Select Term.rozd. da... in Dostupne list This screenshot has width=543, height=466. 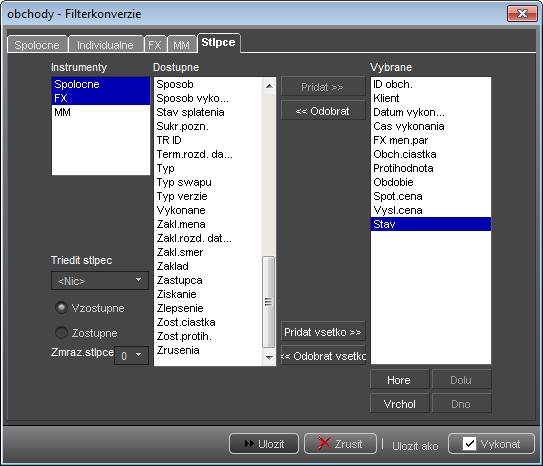[x=208, y=154]
